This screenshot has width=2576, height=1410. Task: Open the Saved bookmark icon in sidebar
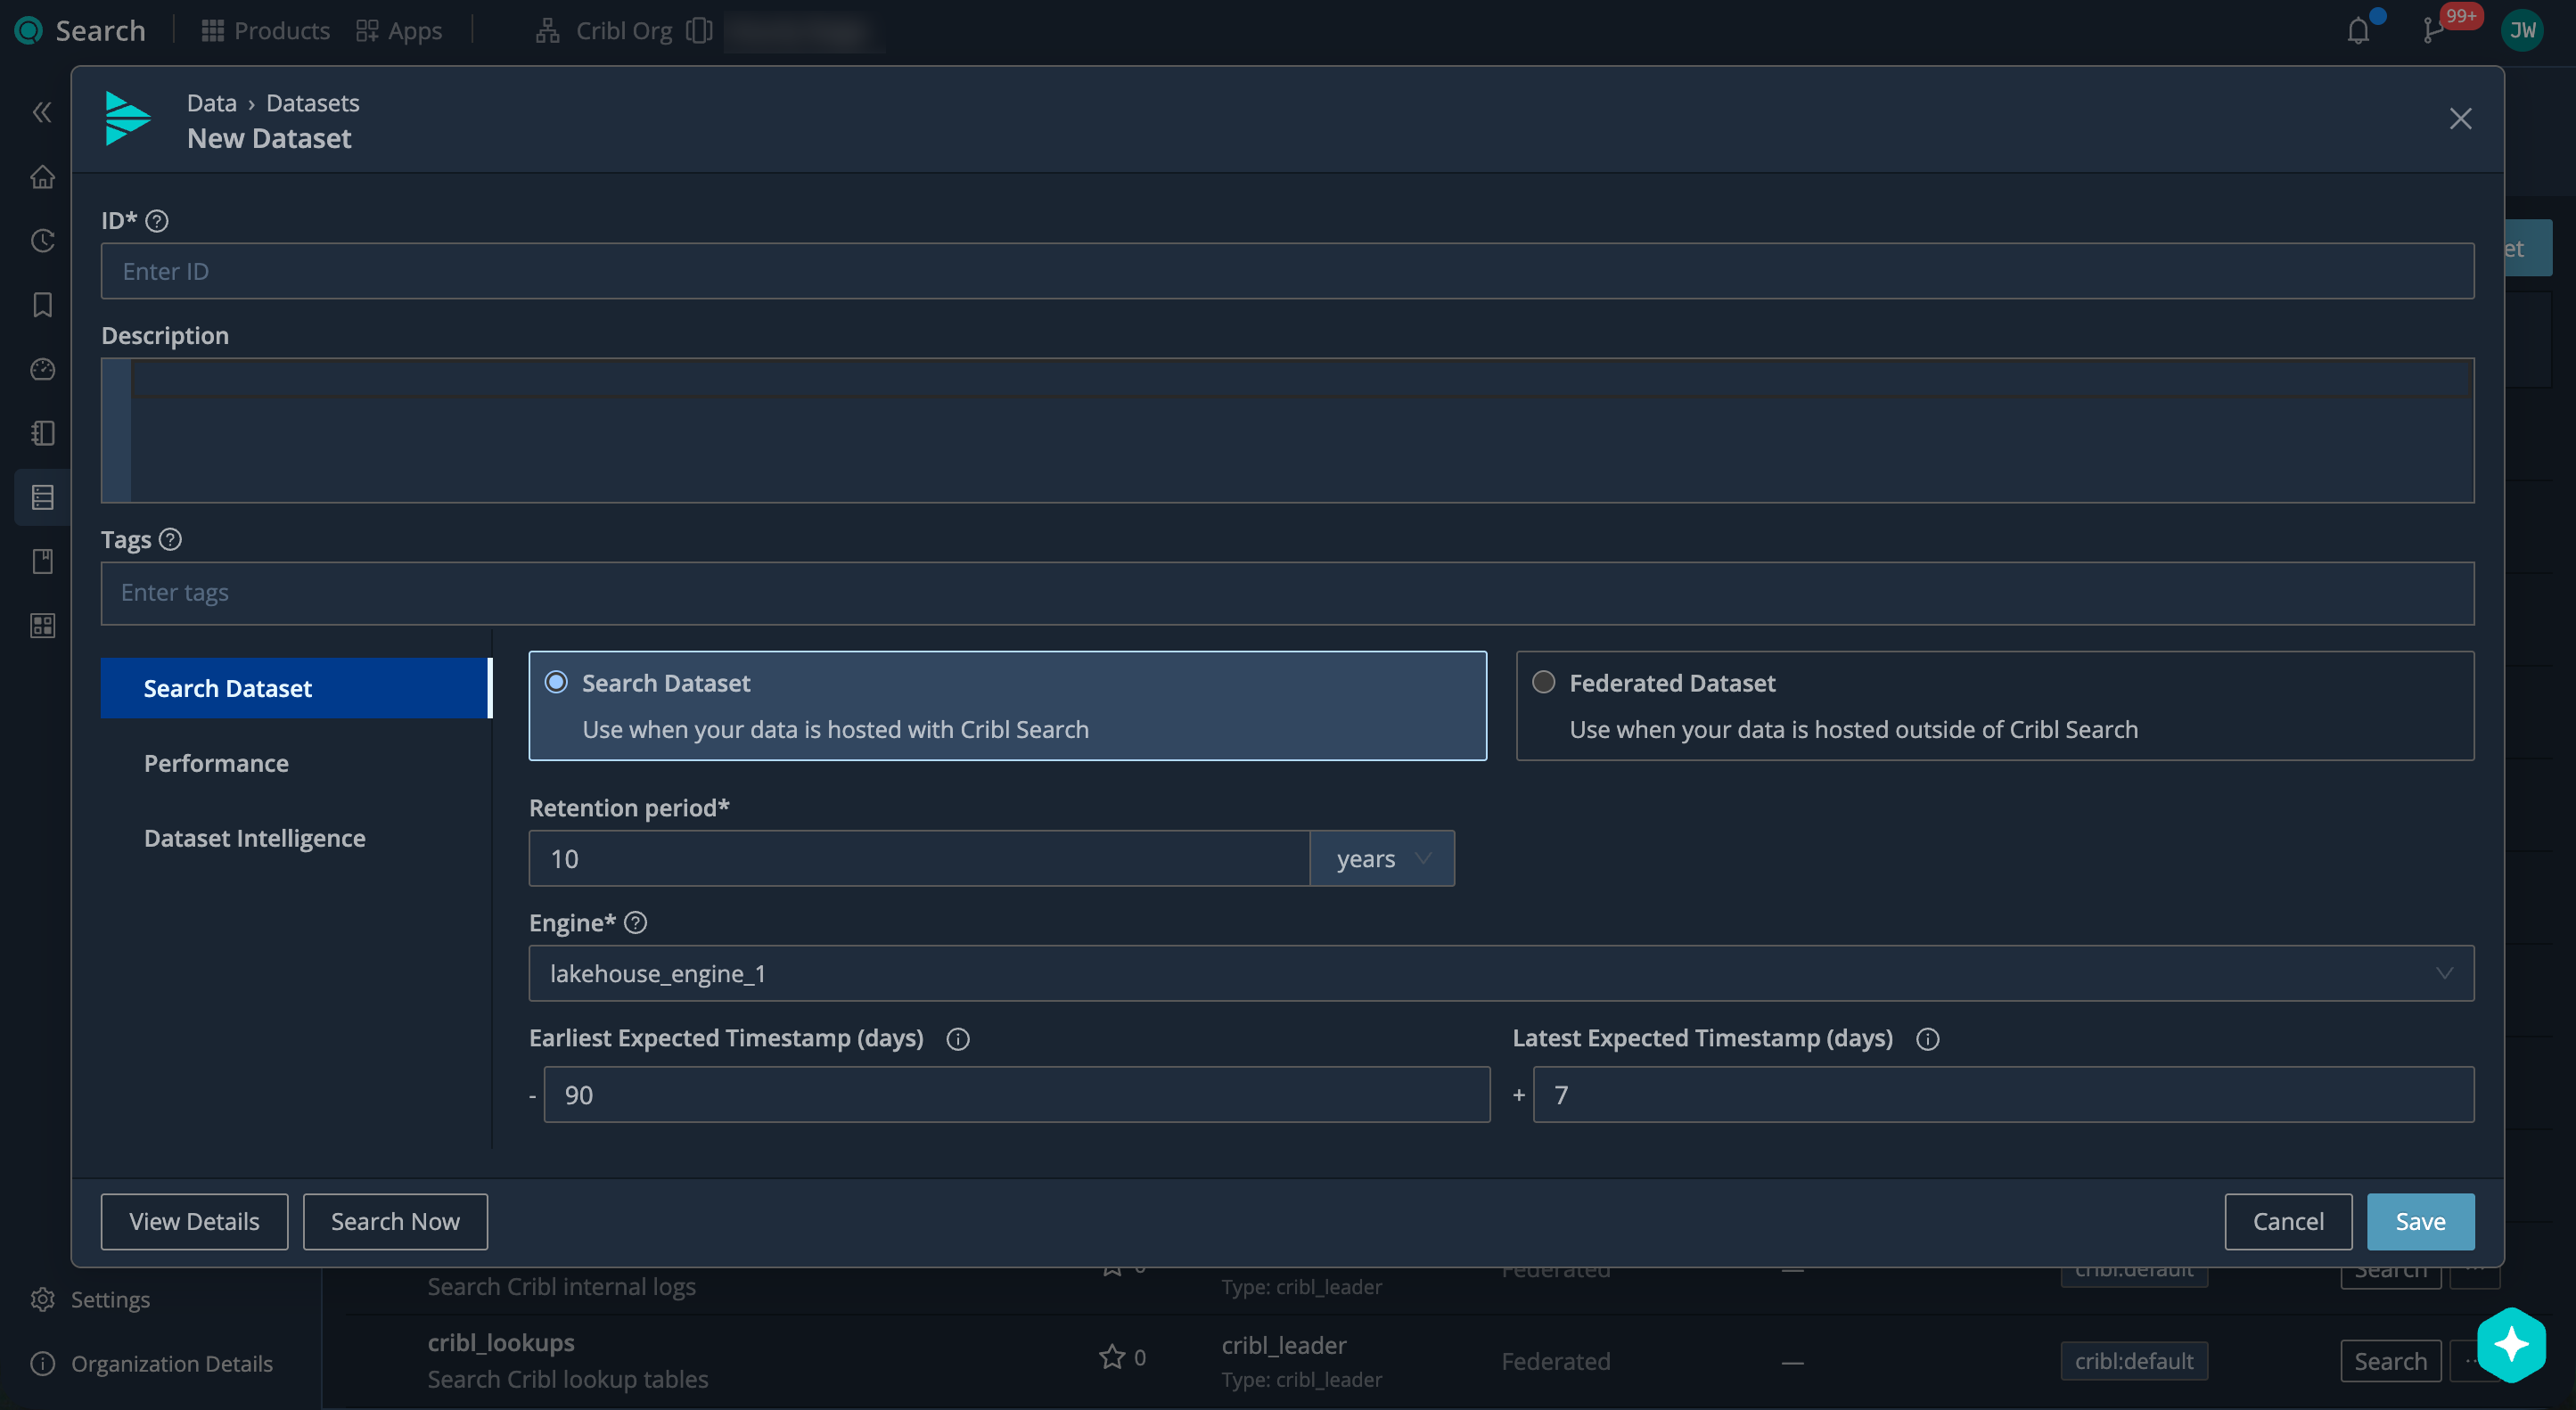click(42, 305)
